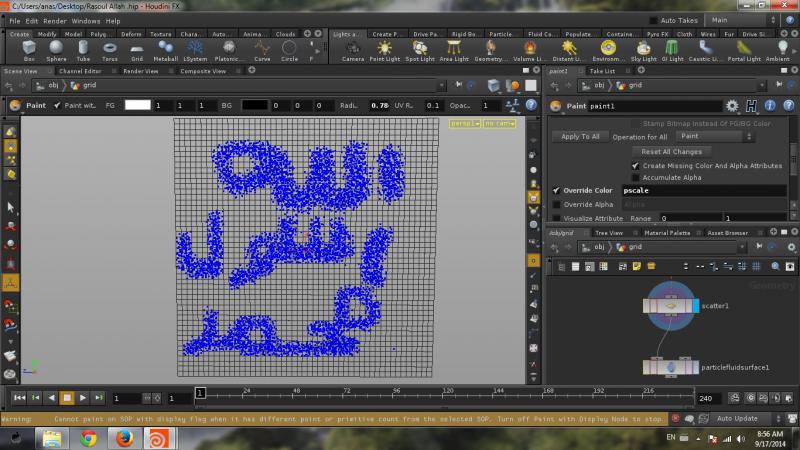The image size is (800, 450).
Task: Click the black BG color swatch
Action: 255,105
